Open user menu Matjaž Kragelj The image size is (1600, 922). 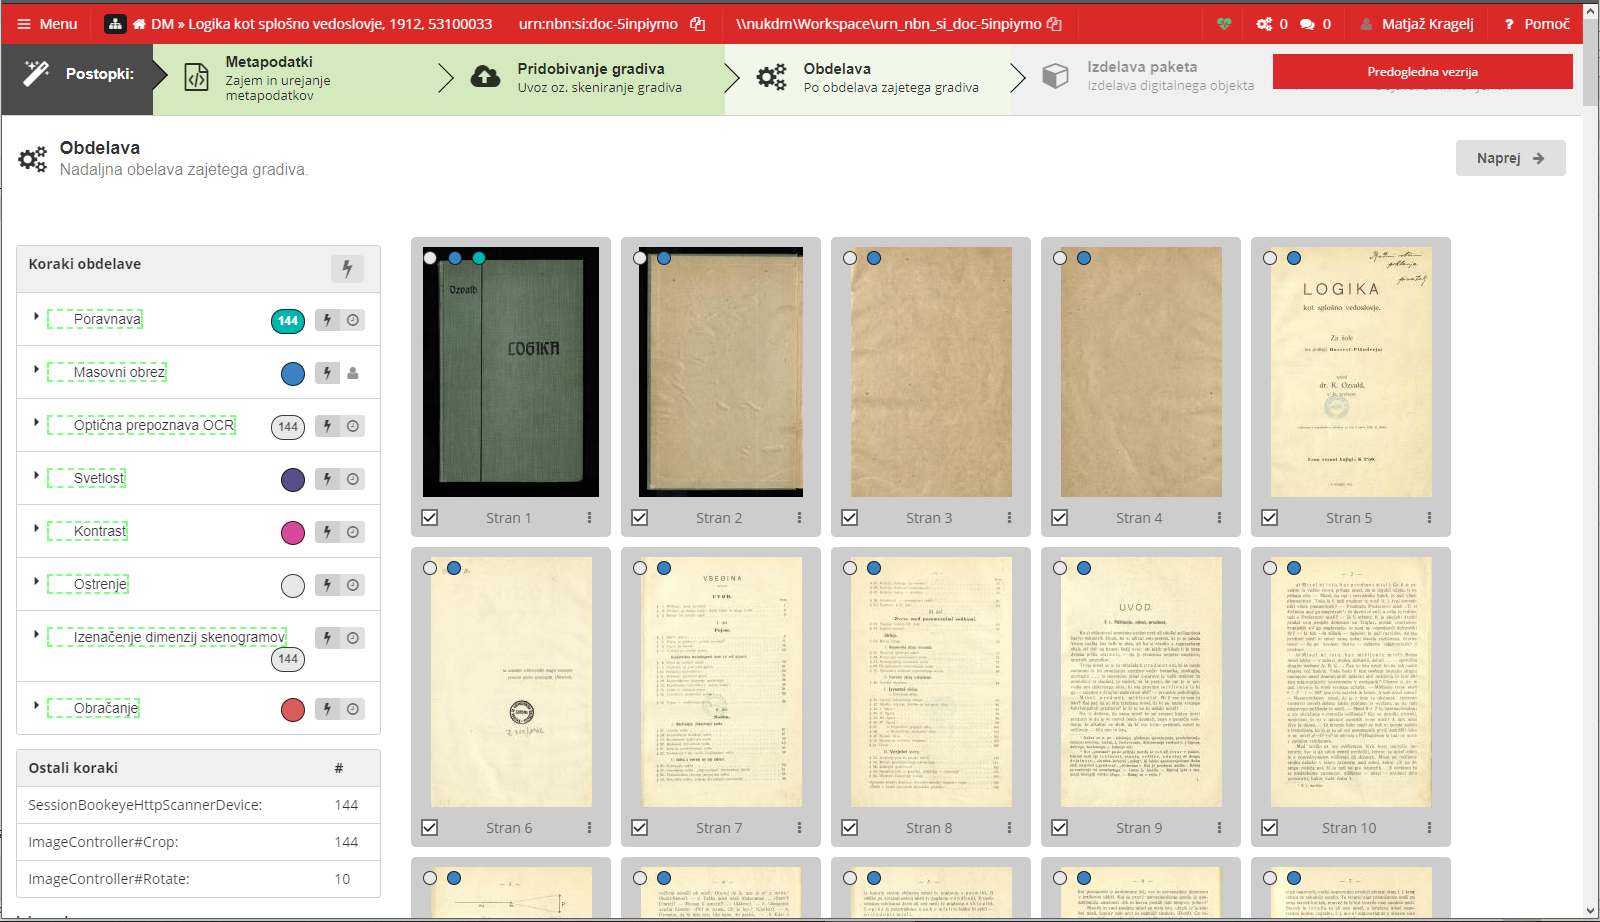(1417, 24)
